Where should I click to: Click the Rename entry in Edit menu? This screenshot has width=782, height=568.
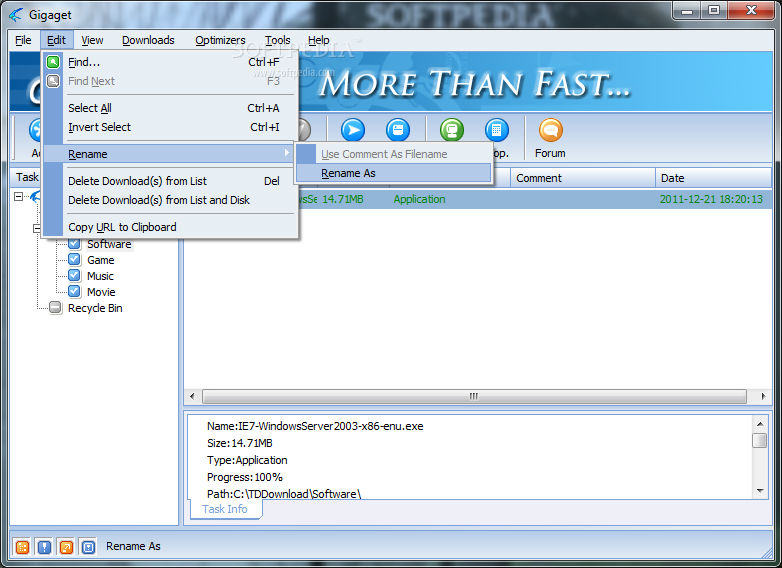(x=171, y=154)
